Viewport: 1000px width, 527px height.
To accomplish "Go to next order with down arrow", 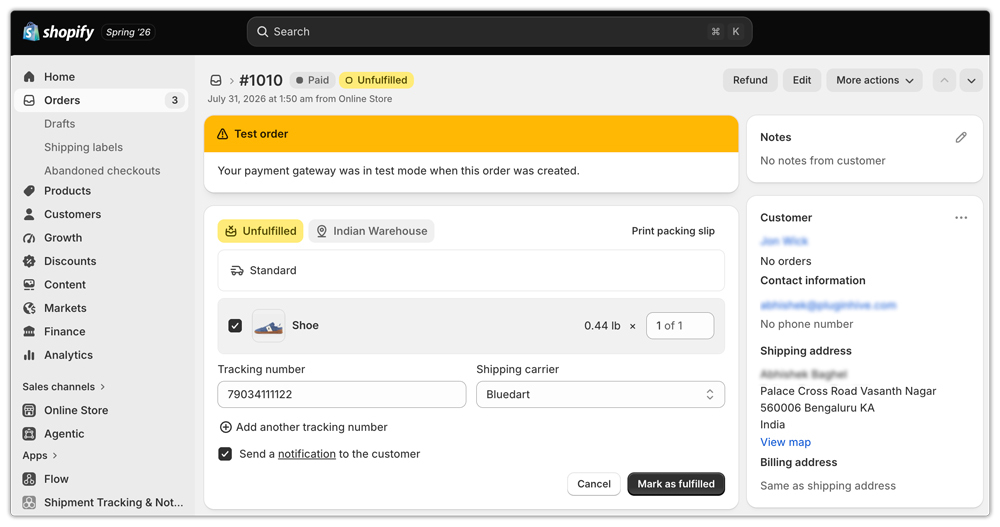I will coord(971,80).
